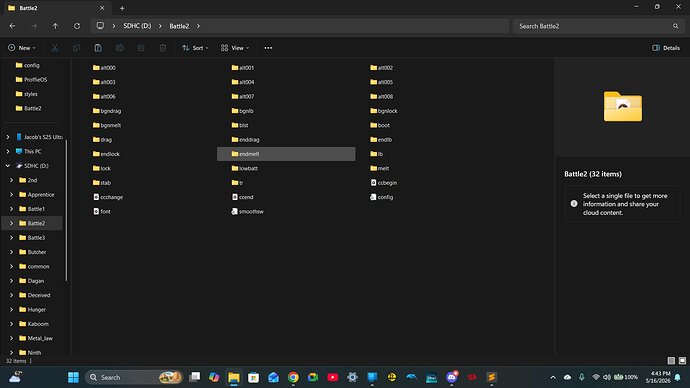Screen dimensions: 690x388
Task: Select the ccbegin file
Action: (x=384, y=183)
